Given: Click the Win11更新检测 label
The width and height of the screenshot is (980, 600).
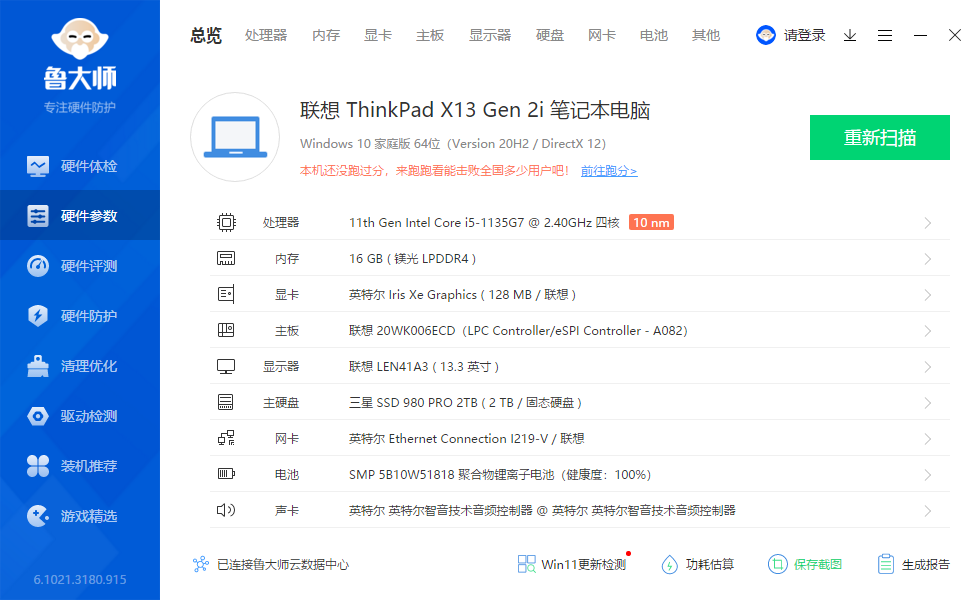Looking at the screenshot, I should click(583, 564).
